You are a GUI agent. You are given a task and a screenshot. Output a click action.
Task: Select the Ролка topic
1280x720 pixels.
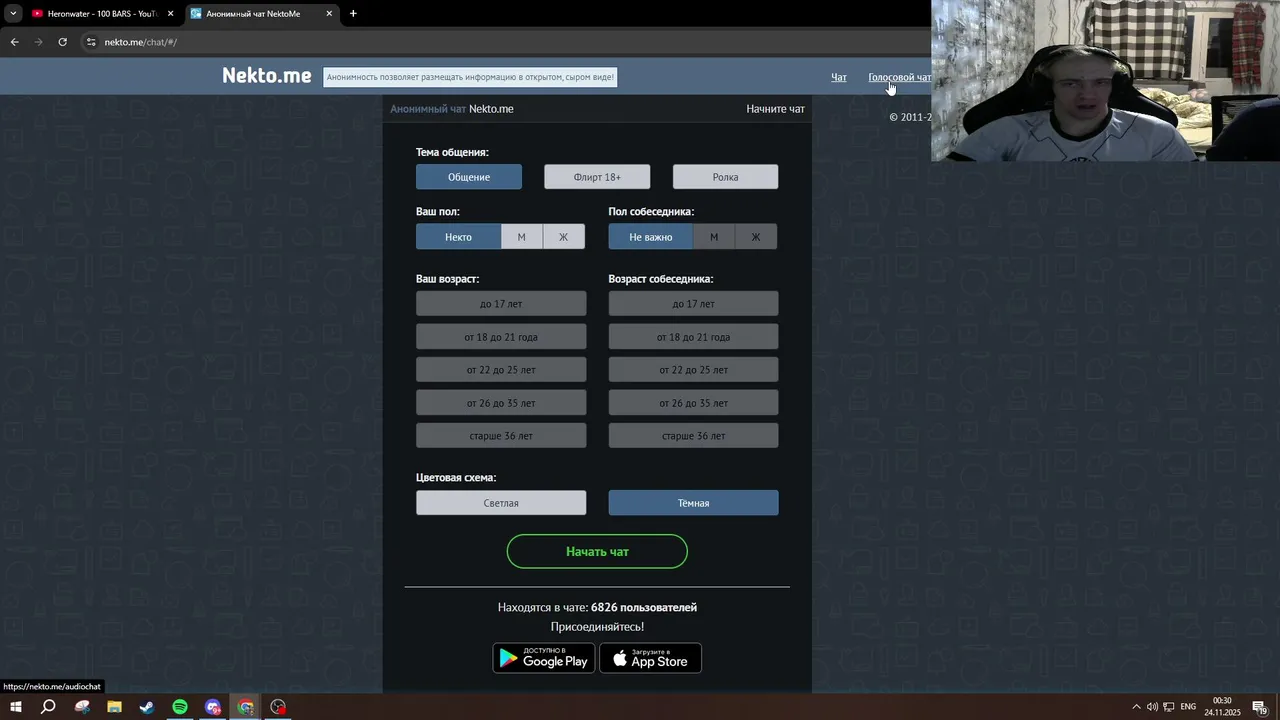point(725,177)
